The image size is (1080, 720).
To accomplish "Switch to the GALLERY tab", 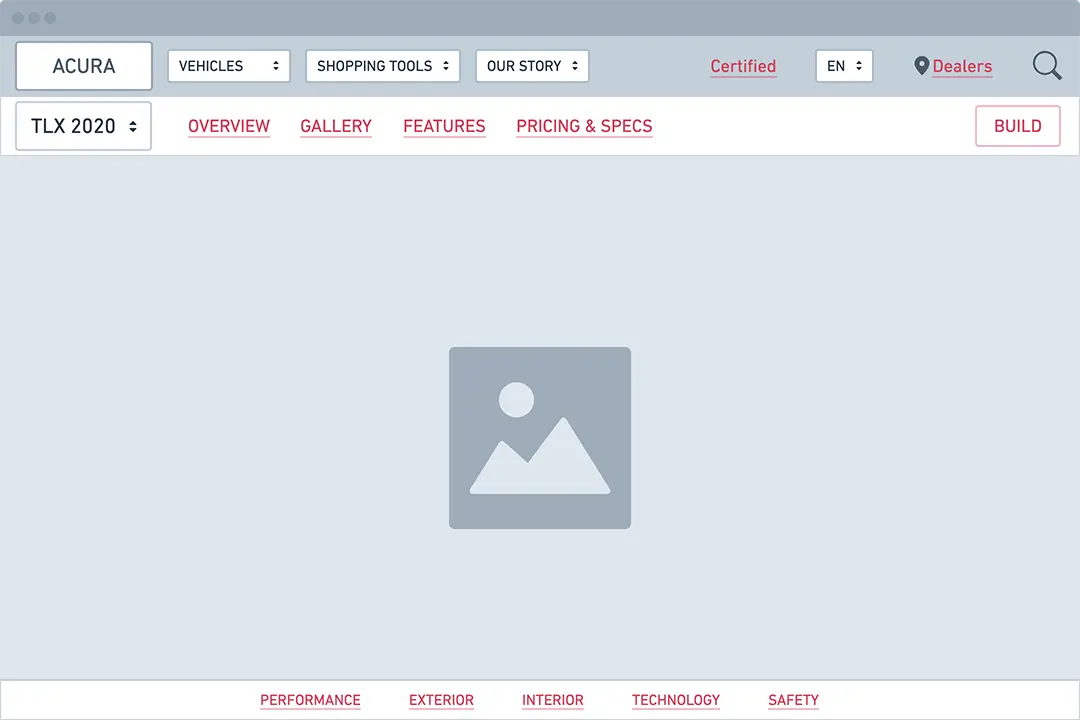I will [x=335, y=126].
